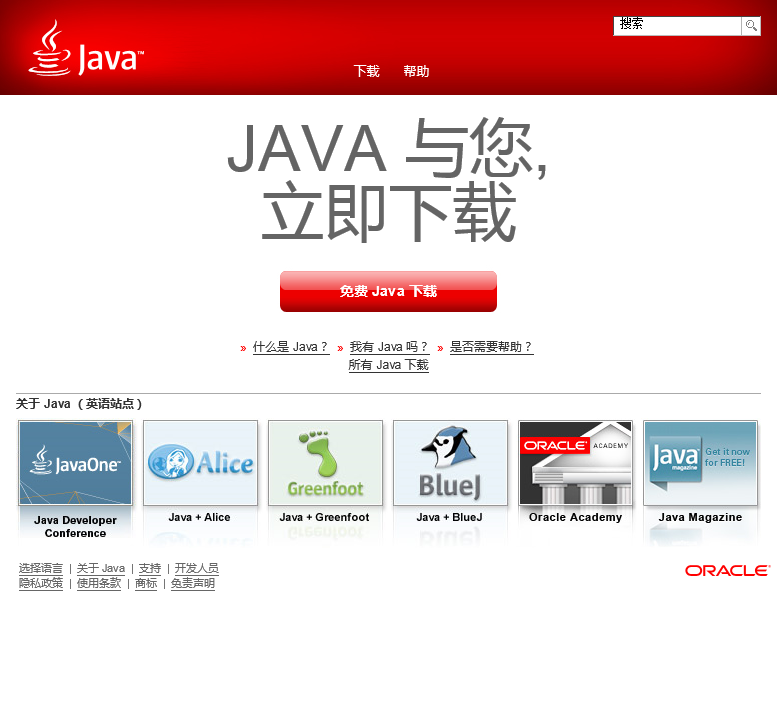Open the Oracle Academy thumbnail
The width and height of the screenshot is (777, 706).
pos(575,463)
